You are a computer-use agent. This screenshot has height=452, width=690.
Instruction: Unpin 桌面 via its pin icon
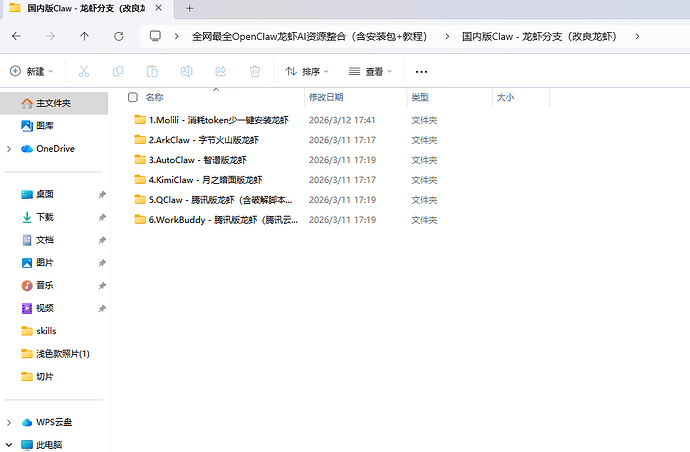tap(102, 195)
